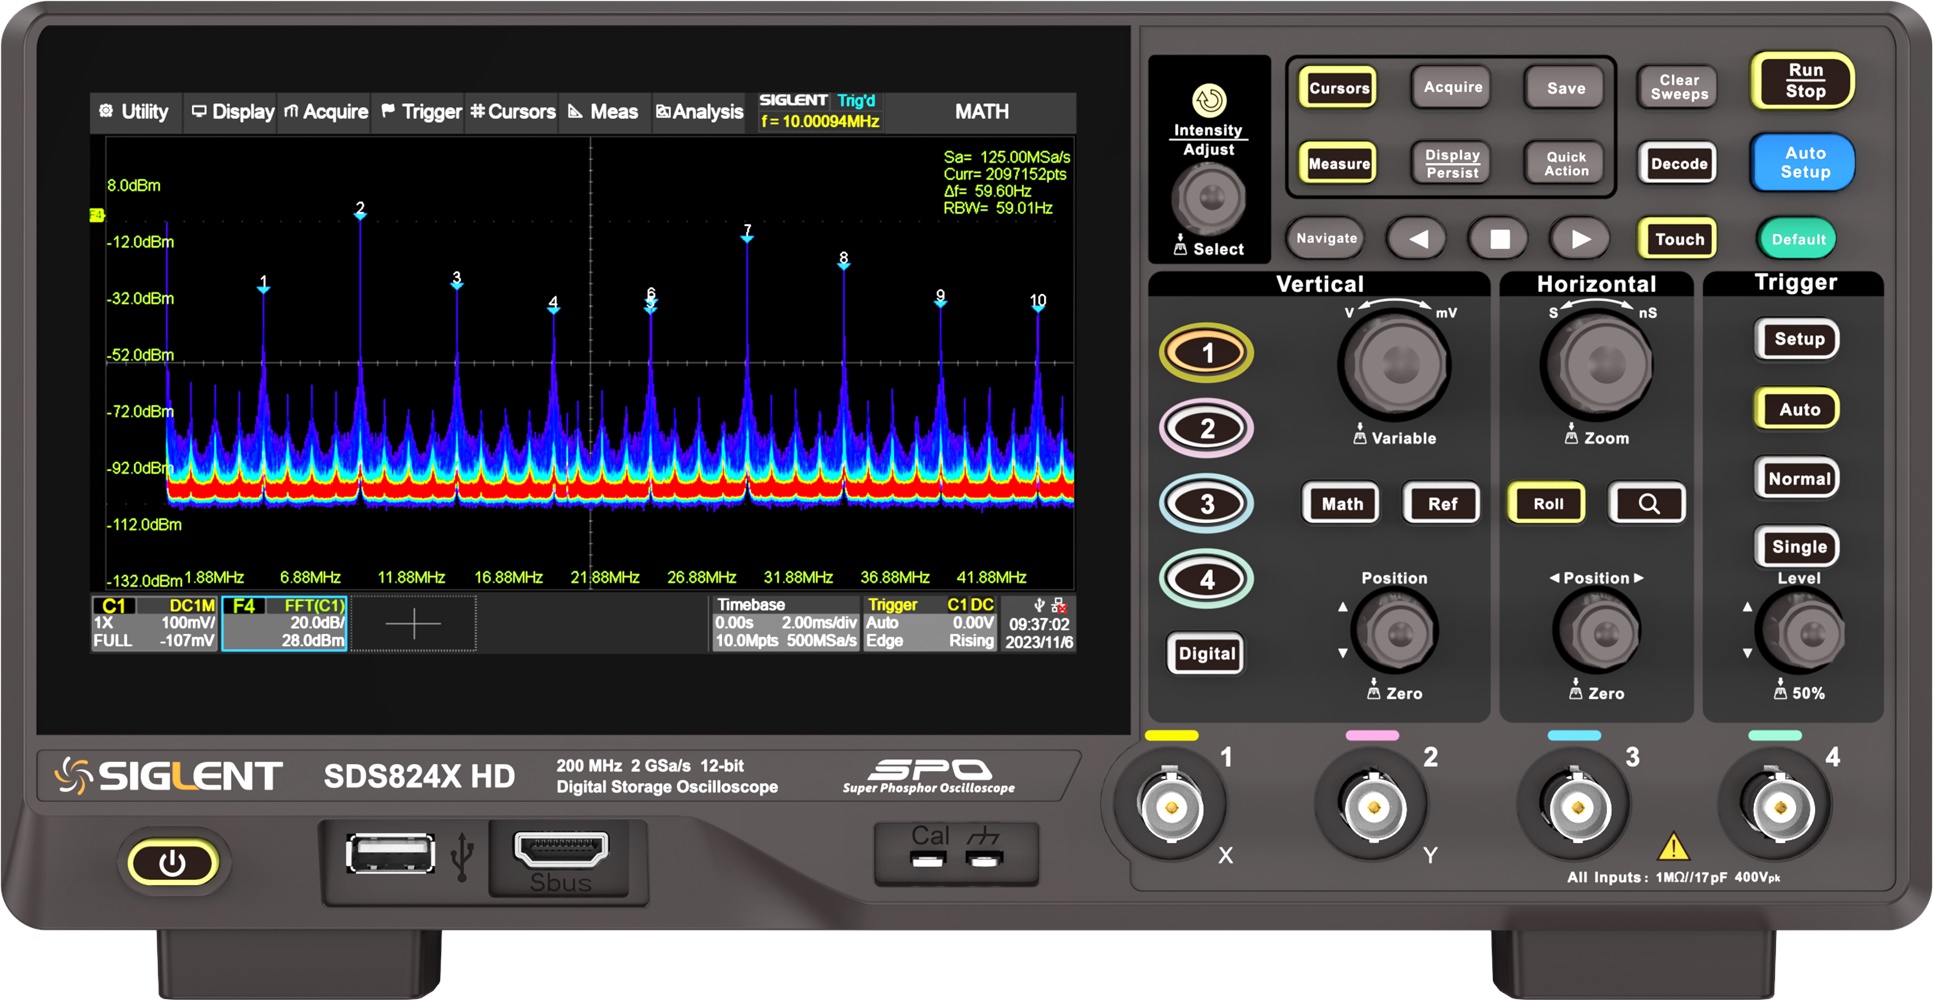Click the empty plus slot to add a trace
This screenshot has width=1933, height=1000.
[x=413, y=622]
